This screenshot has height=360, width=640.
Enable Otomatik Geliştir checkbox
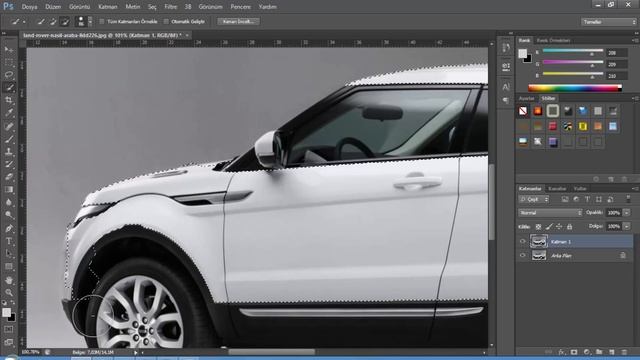coord(166,22)
